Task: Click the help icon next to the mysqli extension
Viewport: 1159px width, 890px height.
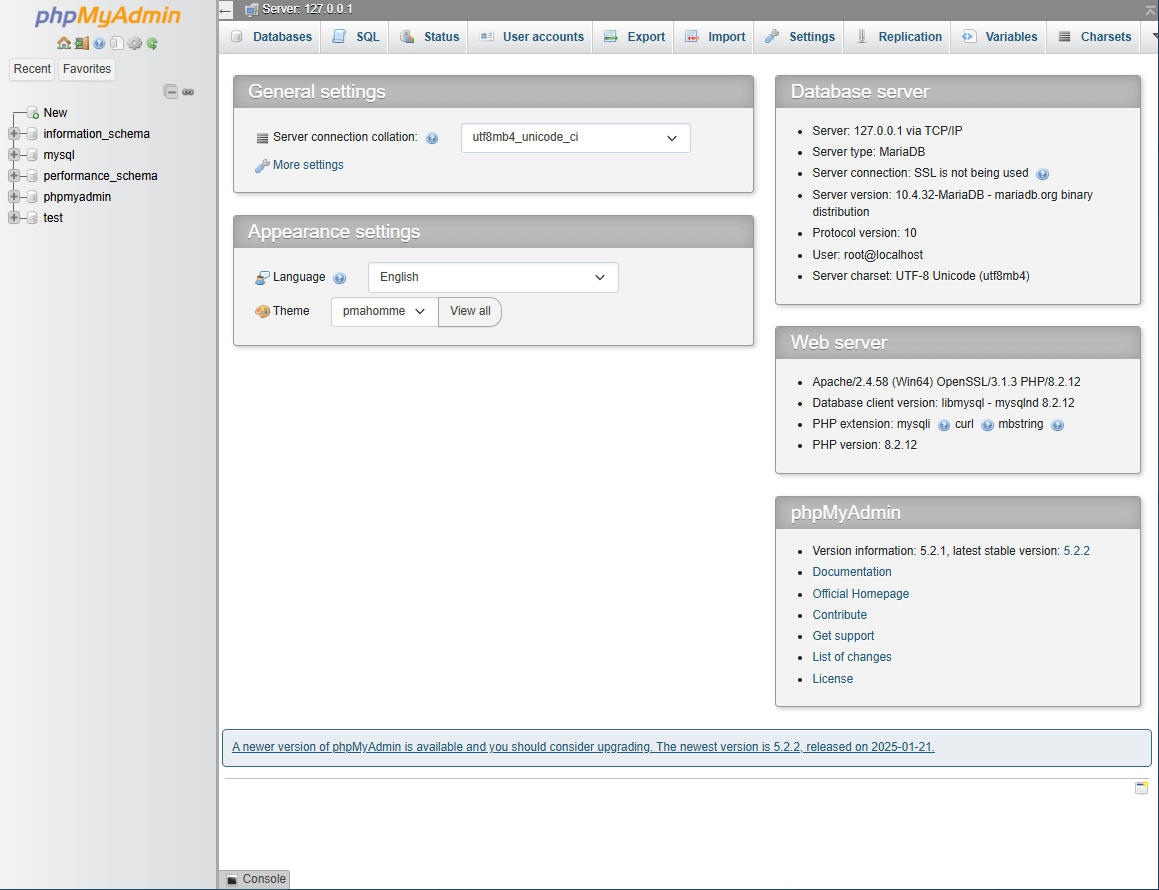Action: pos(943,424)
